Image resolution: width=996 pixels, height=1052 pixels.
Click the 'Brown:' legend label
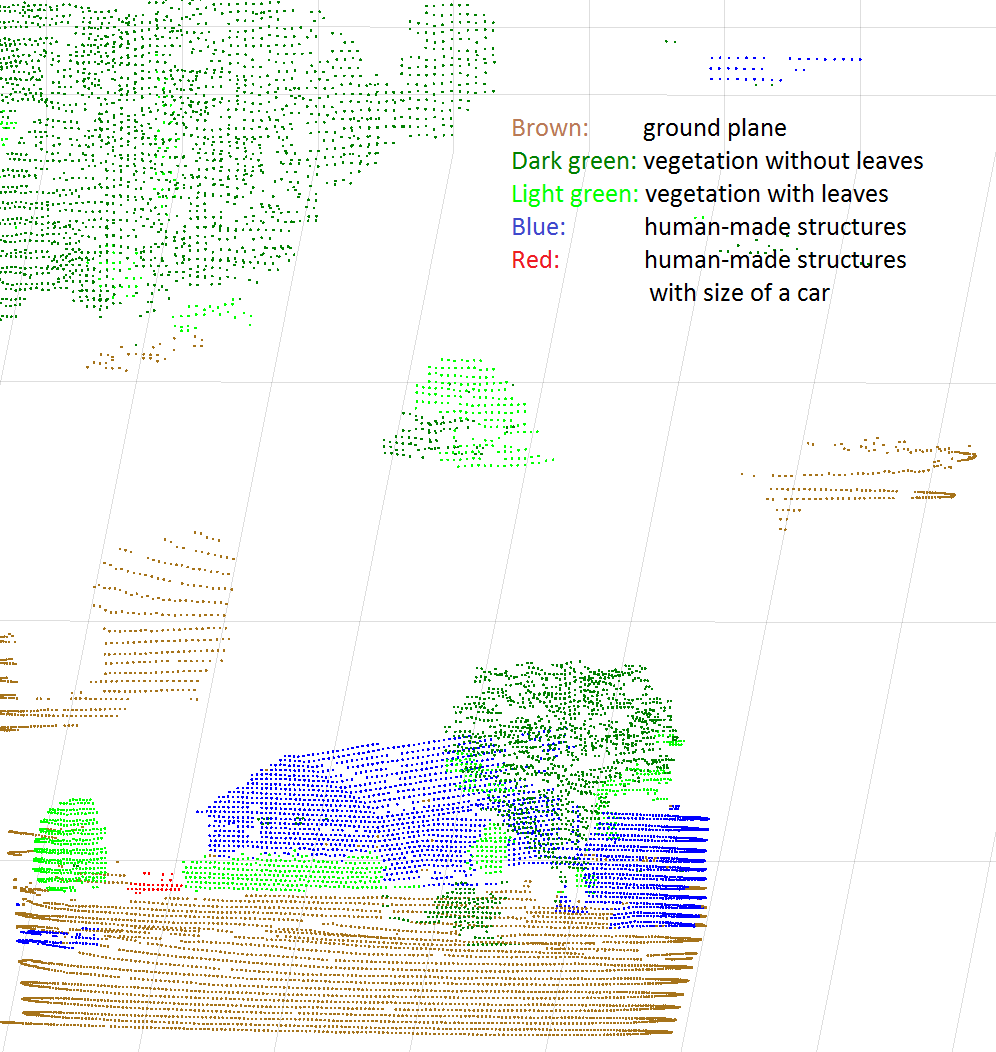coord(550,127)
